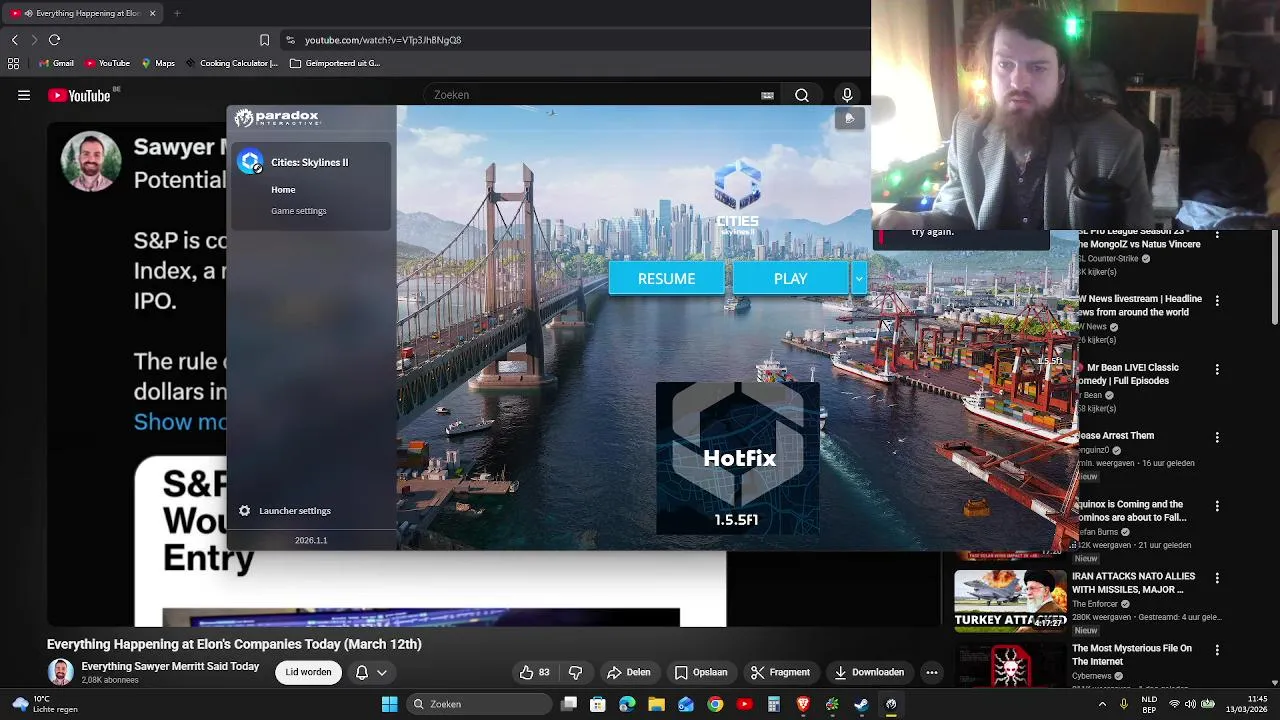
Task: Reload the page in the browser
Action: (54, 40)
